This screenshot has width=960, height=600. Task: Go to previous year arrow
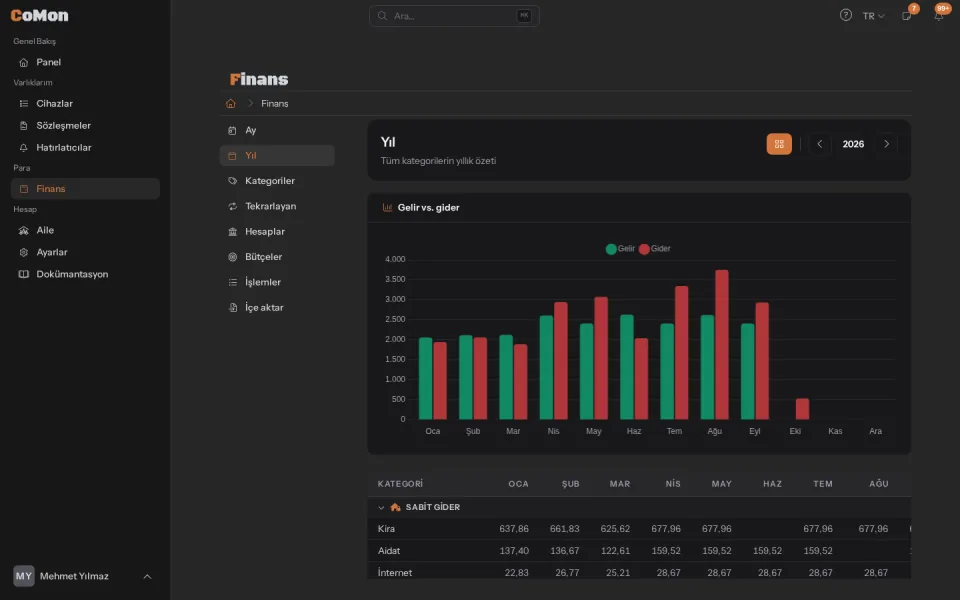[x=819, y=144]
